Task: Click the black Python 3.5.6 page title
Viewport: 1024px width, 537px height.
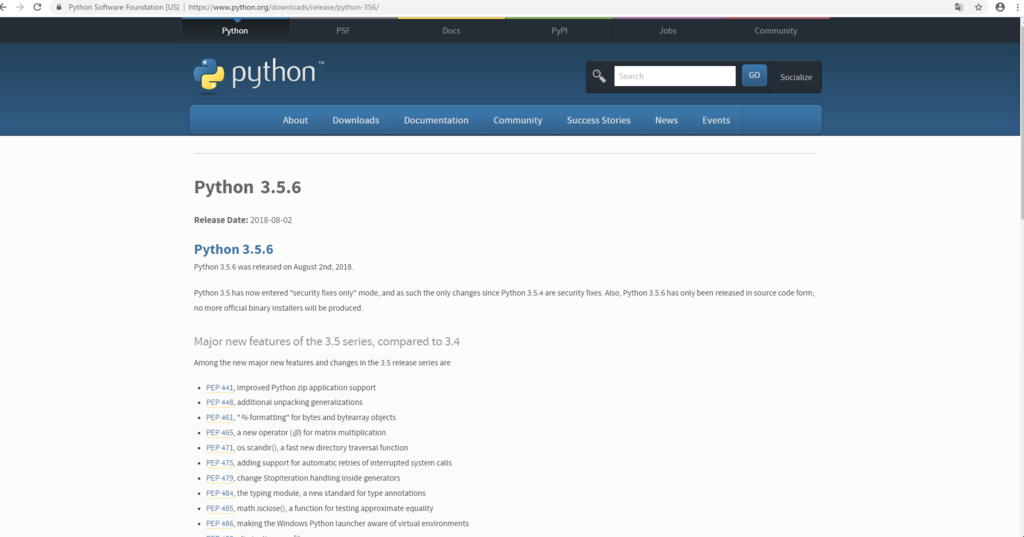Action: pos(248,187)
